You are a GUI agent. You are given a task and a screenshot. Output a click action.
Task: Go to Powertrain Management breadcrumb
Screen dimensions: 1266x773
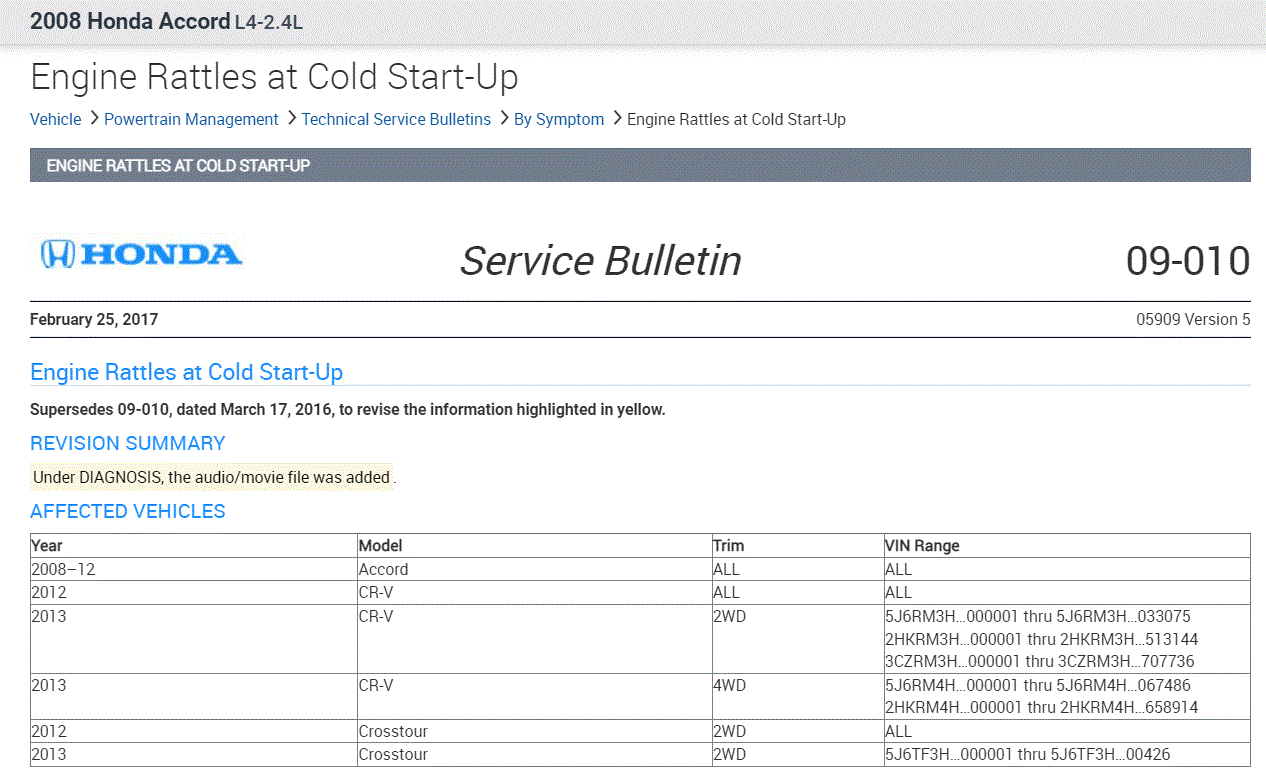click(191, 120)
